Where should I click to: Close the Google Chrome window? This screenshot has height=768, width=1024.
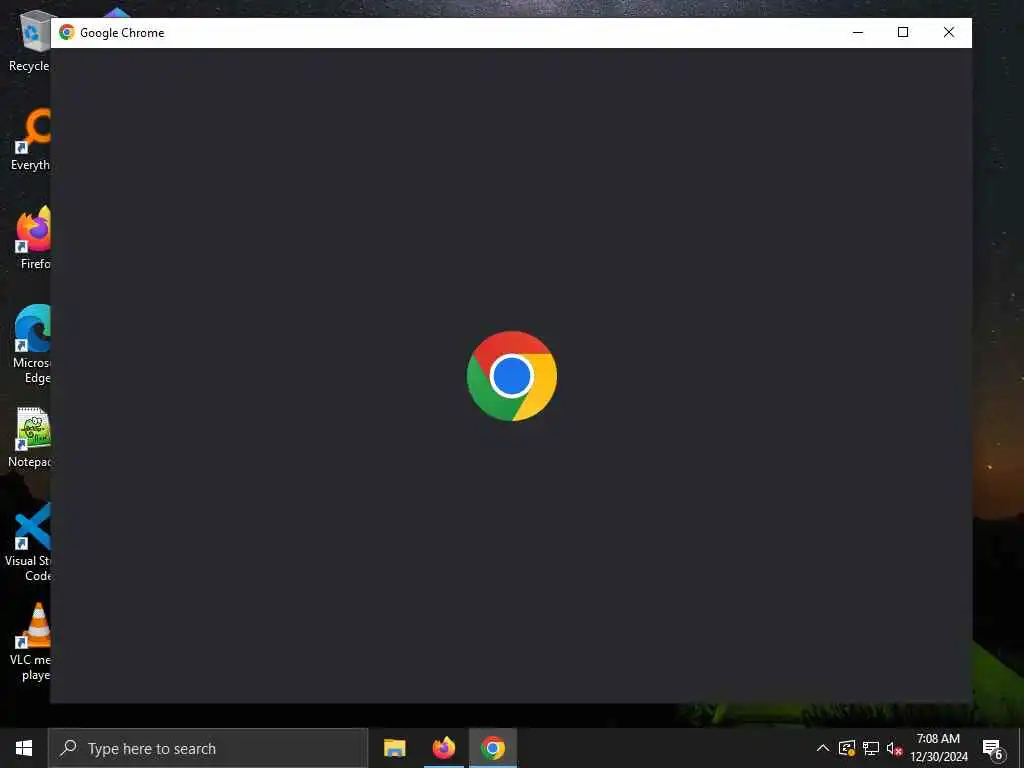tap(948, 33)
